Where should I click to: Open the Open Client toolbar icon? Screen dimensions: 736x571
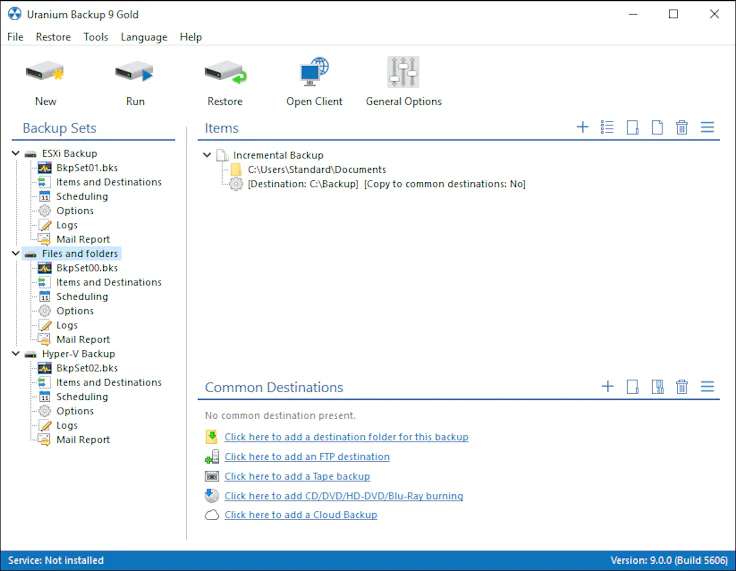pyautogui.click(x=314, y=72)
